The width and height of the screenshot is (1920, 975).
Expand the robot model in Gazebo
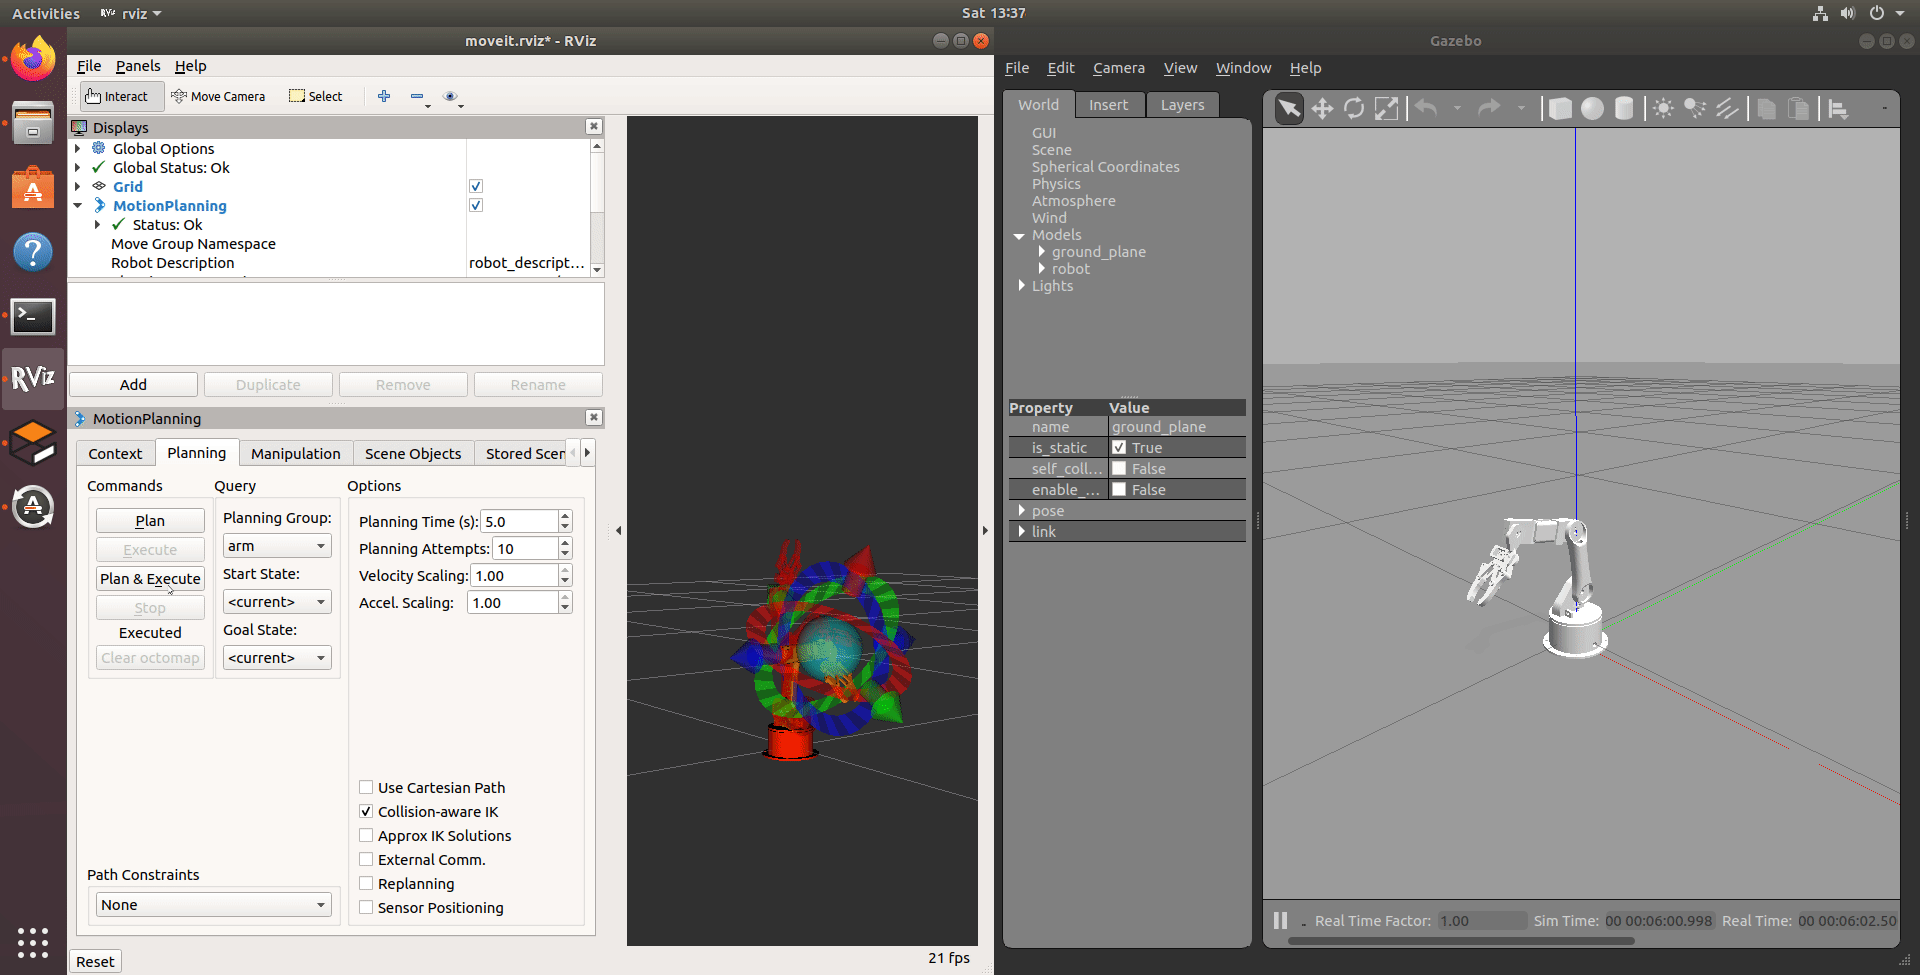tap(1041, 268)
